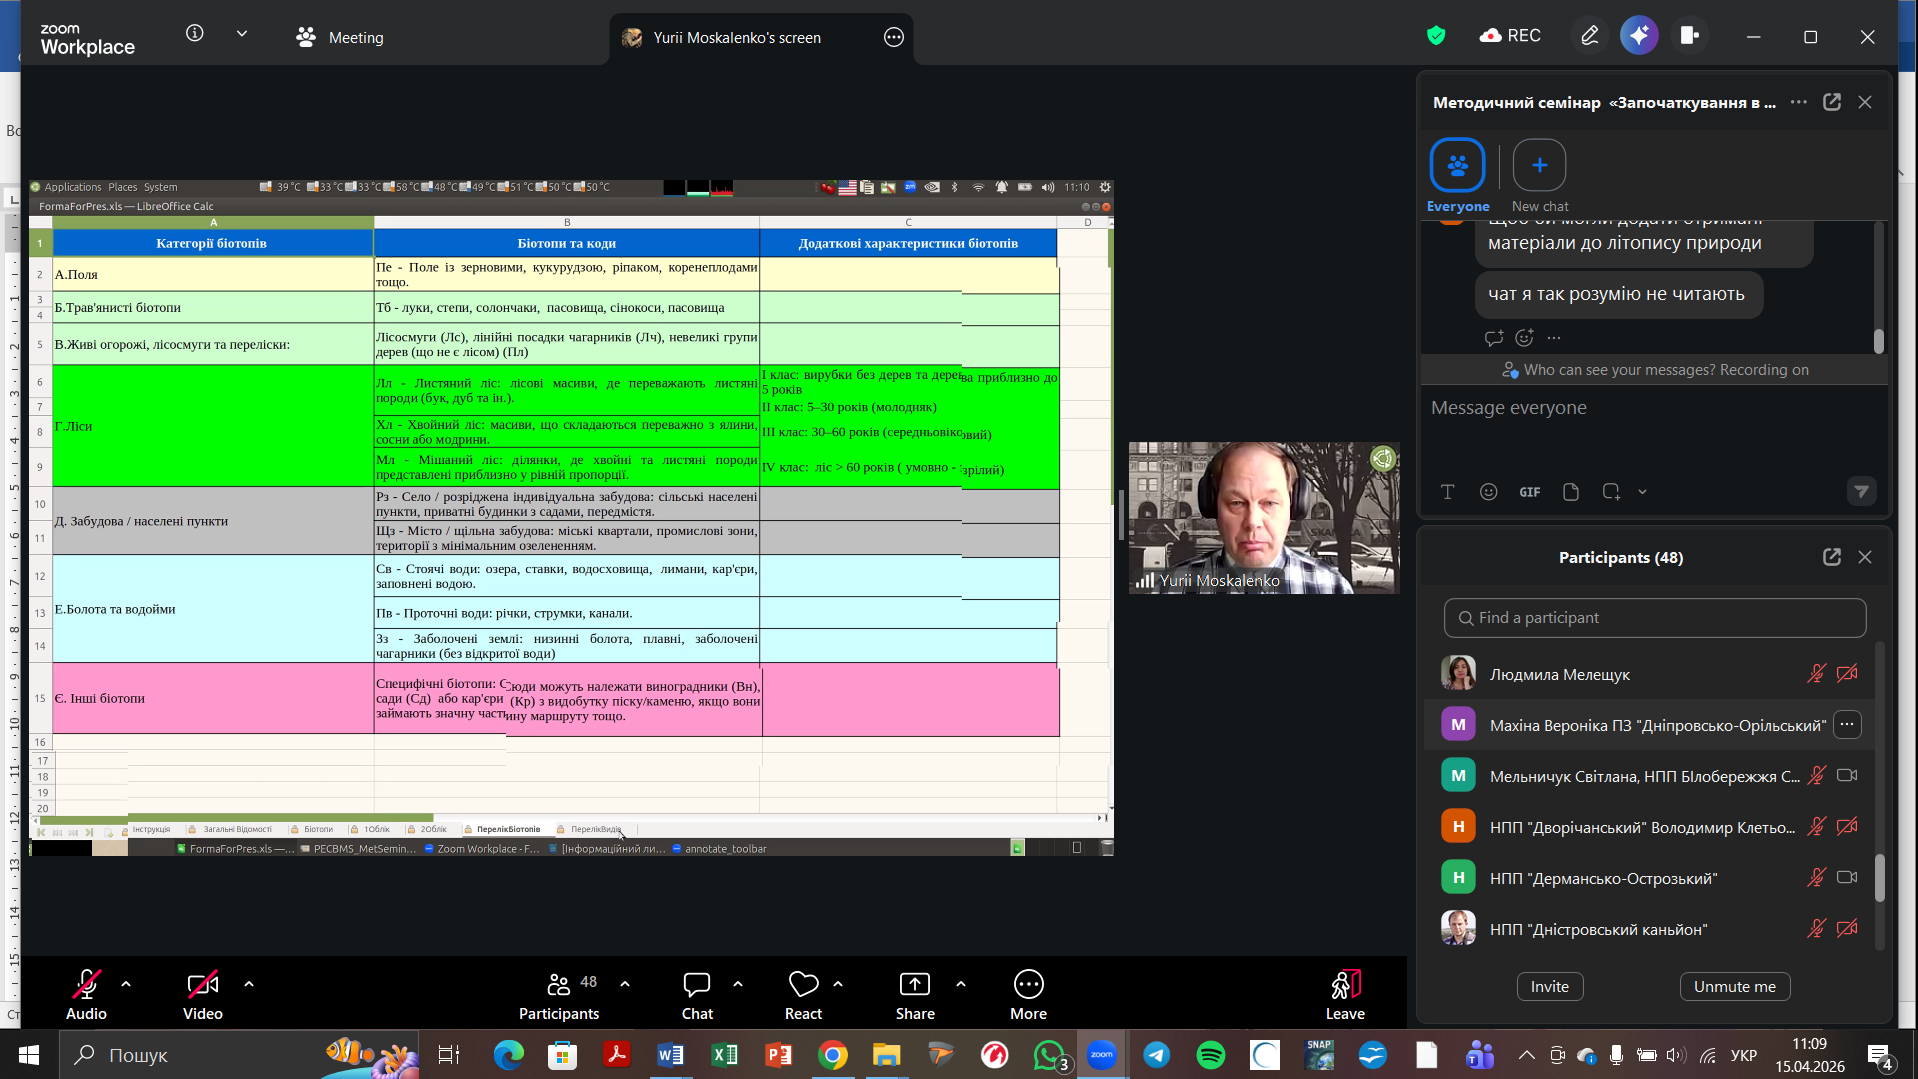The width and height of the screenshot is (1918, 1079).
Task: Expand the Audio options arrow
Action: click(x=126, y=984)
